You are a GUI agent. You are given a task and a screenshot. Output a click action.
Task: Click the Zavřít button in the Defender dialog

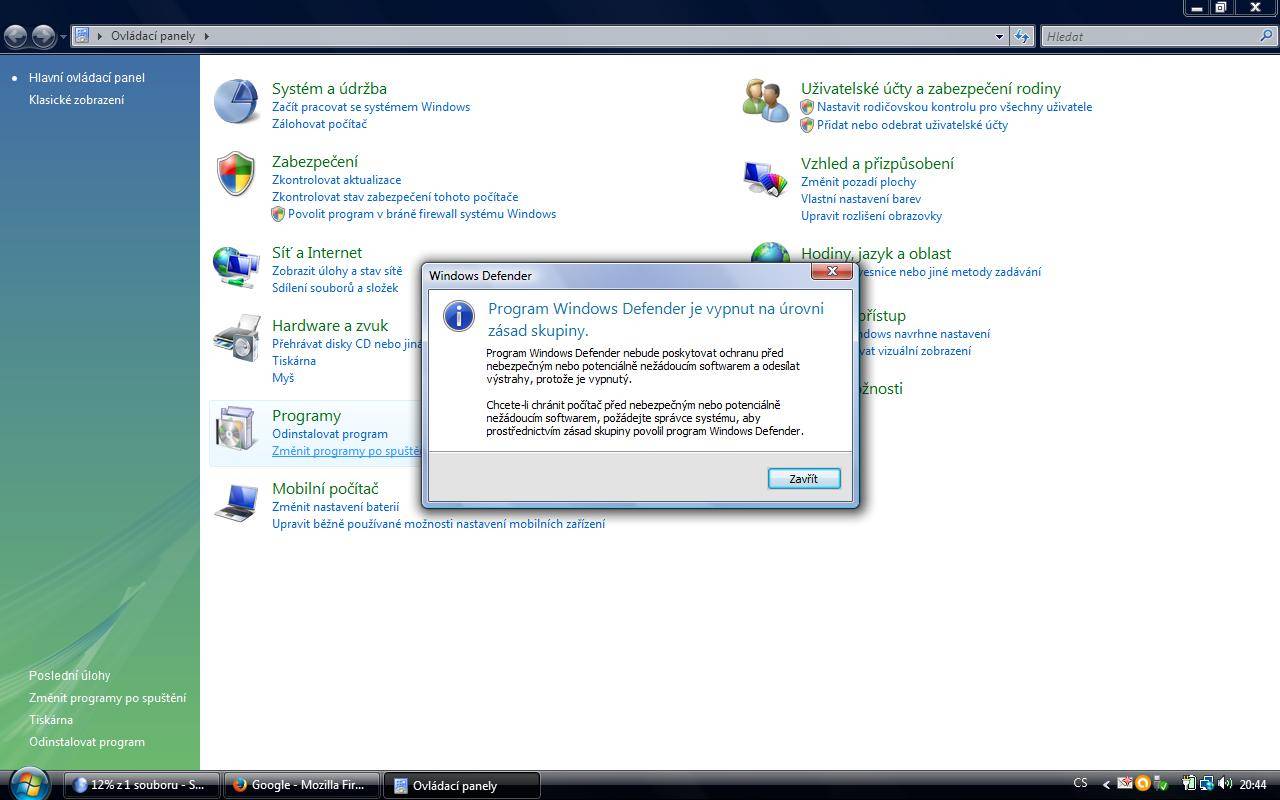804,479
